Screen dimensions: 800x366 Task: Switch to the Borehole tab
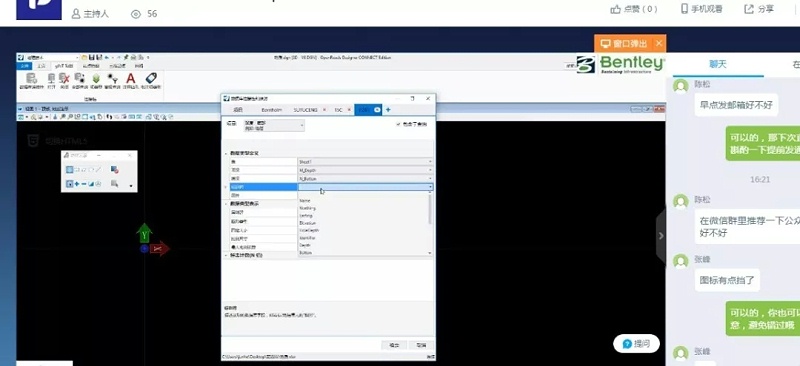click(271, 110)
